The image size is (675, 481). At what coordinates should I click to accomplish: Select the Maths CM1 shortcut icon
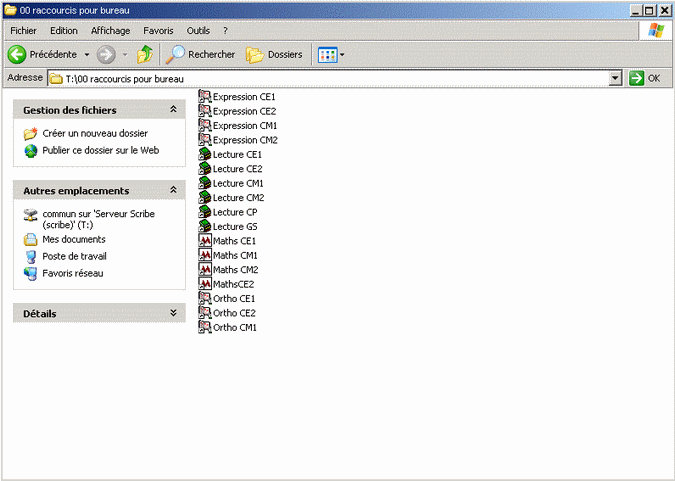pyautogui.click(x=204, y=255)
